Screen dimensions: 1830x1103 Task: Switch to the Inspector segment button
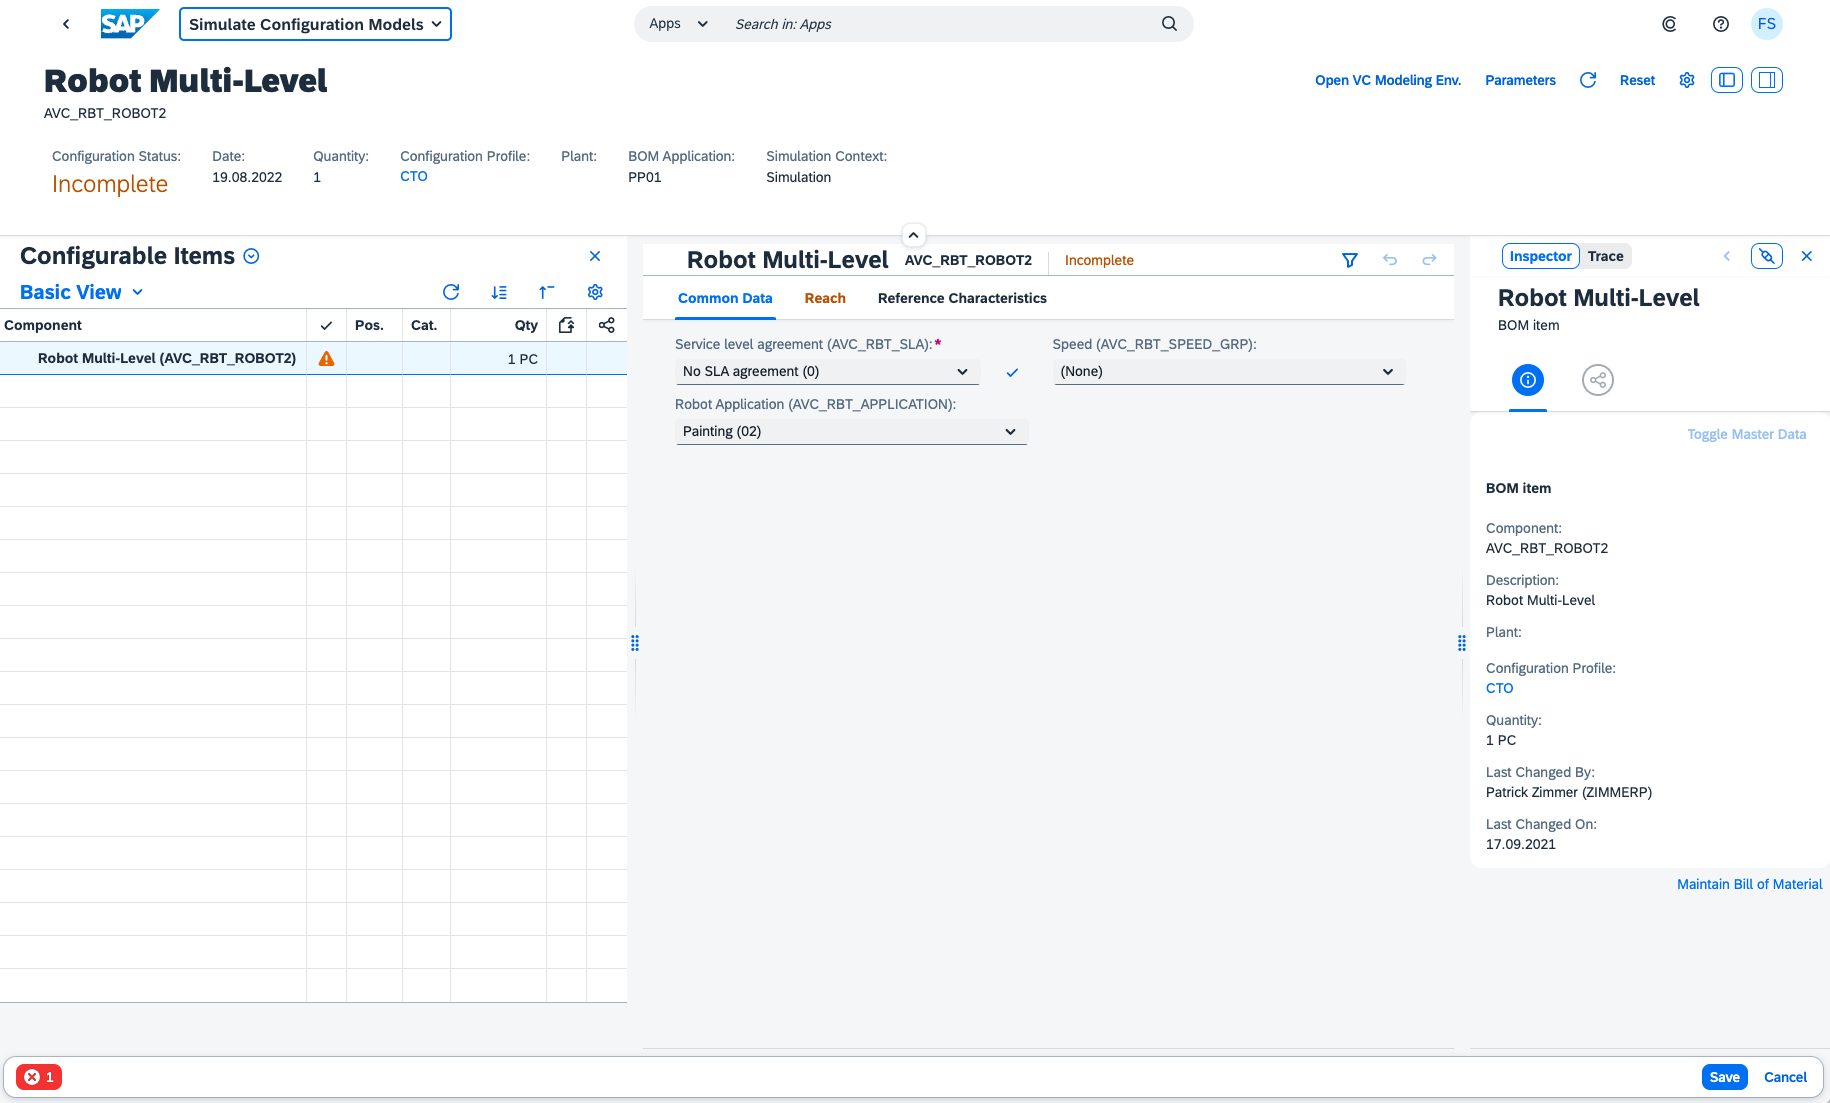tap(1540, 256)
